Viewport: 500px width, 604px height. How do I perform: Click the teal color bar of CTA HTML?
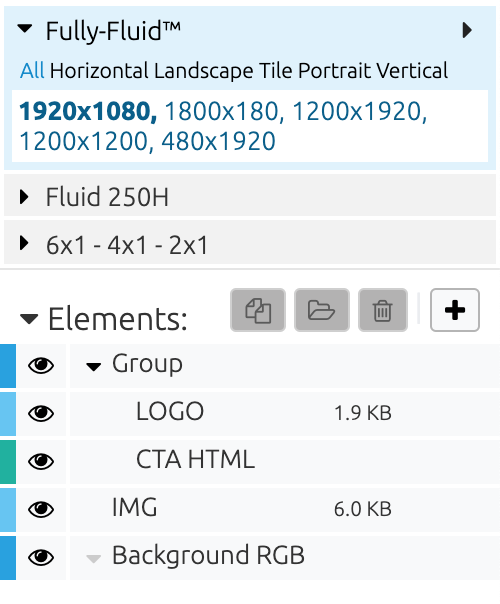pyautogui.click(x=8, y=461)
